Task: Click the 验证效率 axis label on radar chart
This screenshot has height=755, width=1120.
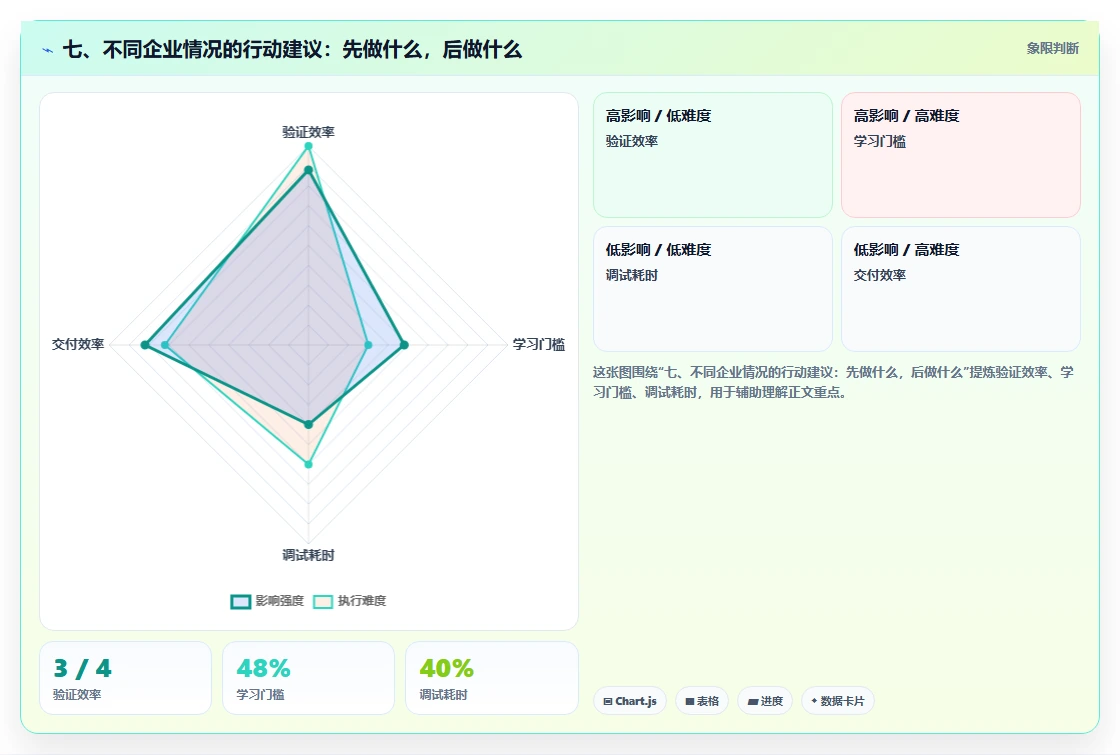Action: (309, 132)
